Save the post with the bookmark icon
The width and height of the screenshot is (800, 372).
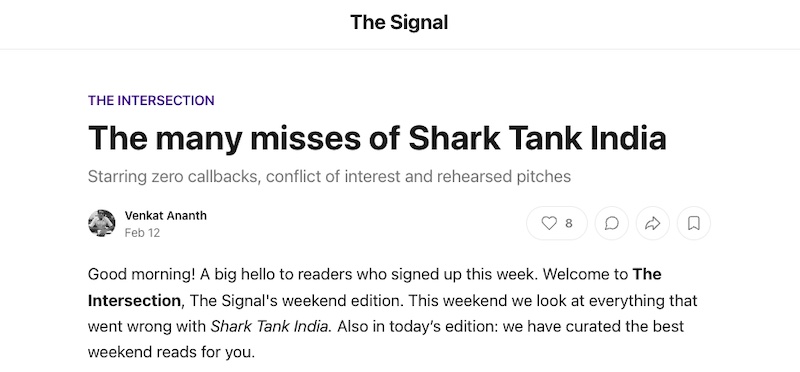coord(693,223)
